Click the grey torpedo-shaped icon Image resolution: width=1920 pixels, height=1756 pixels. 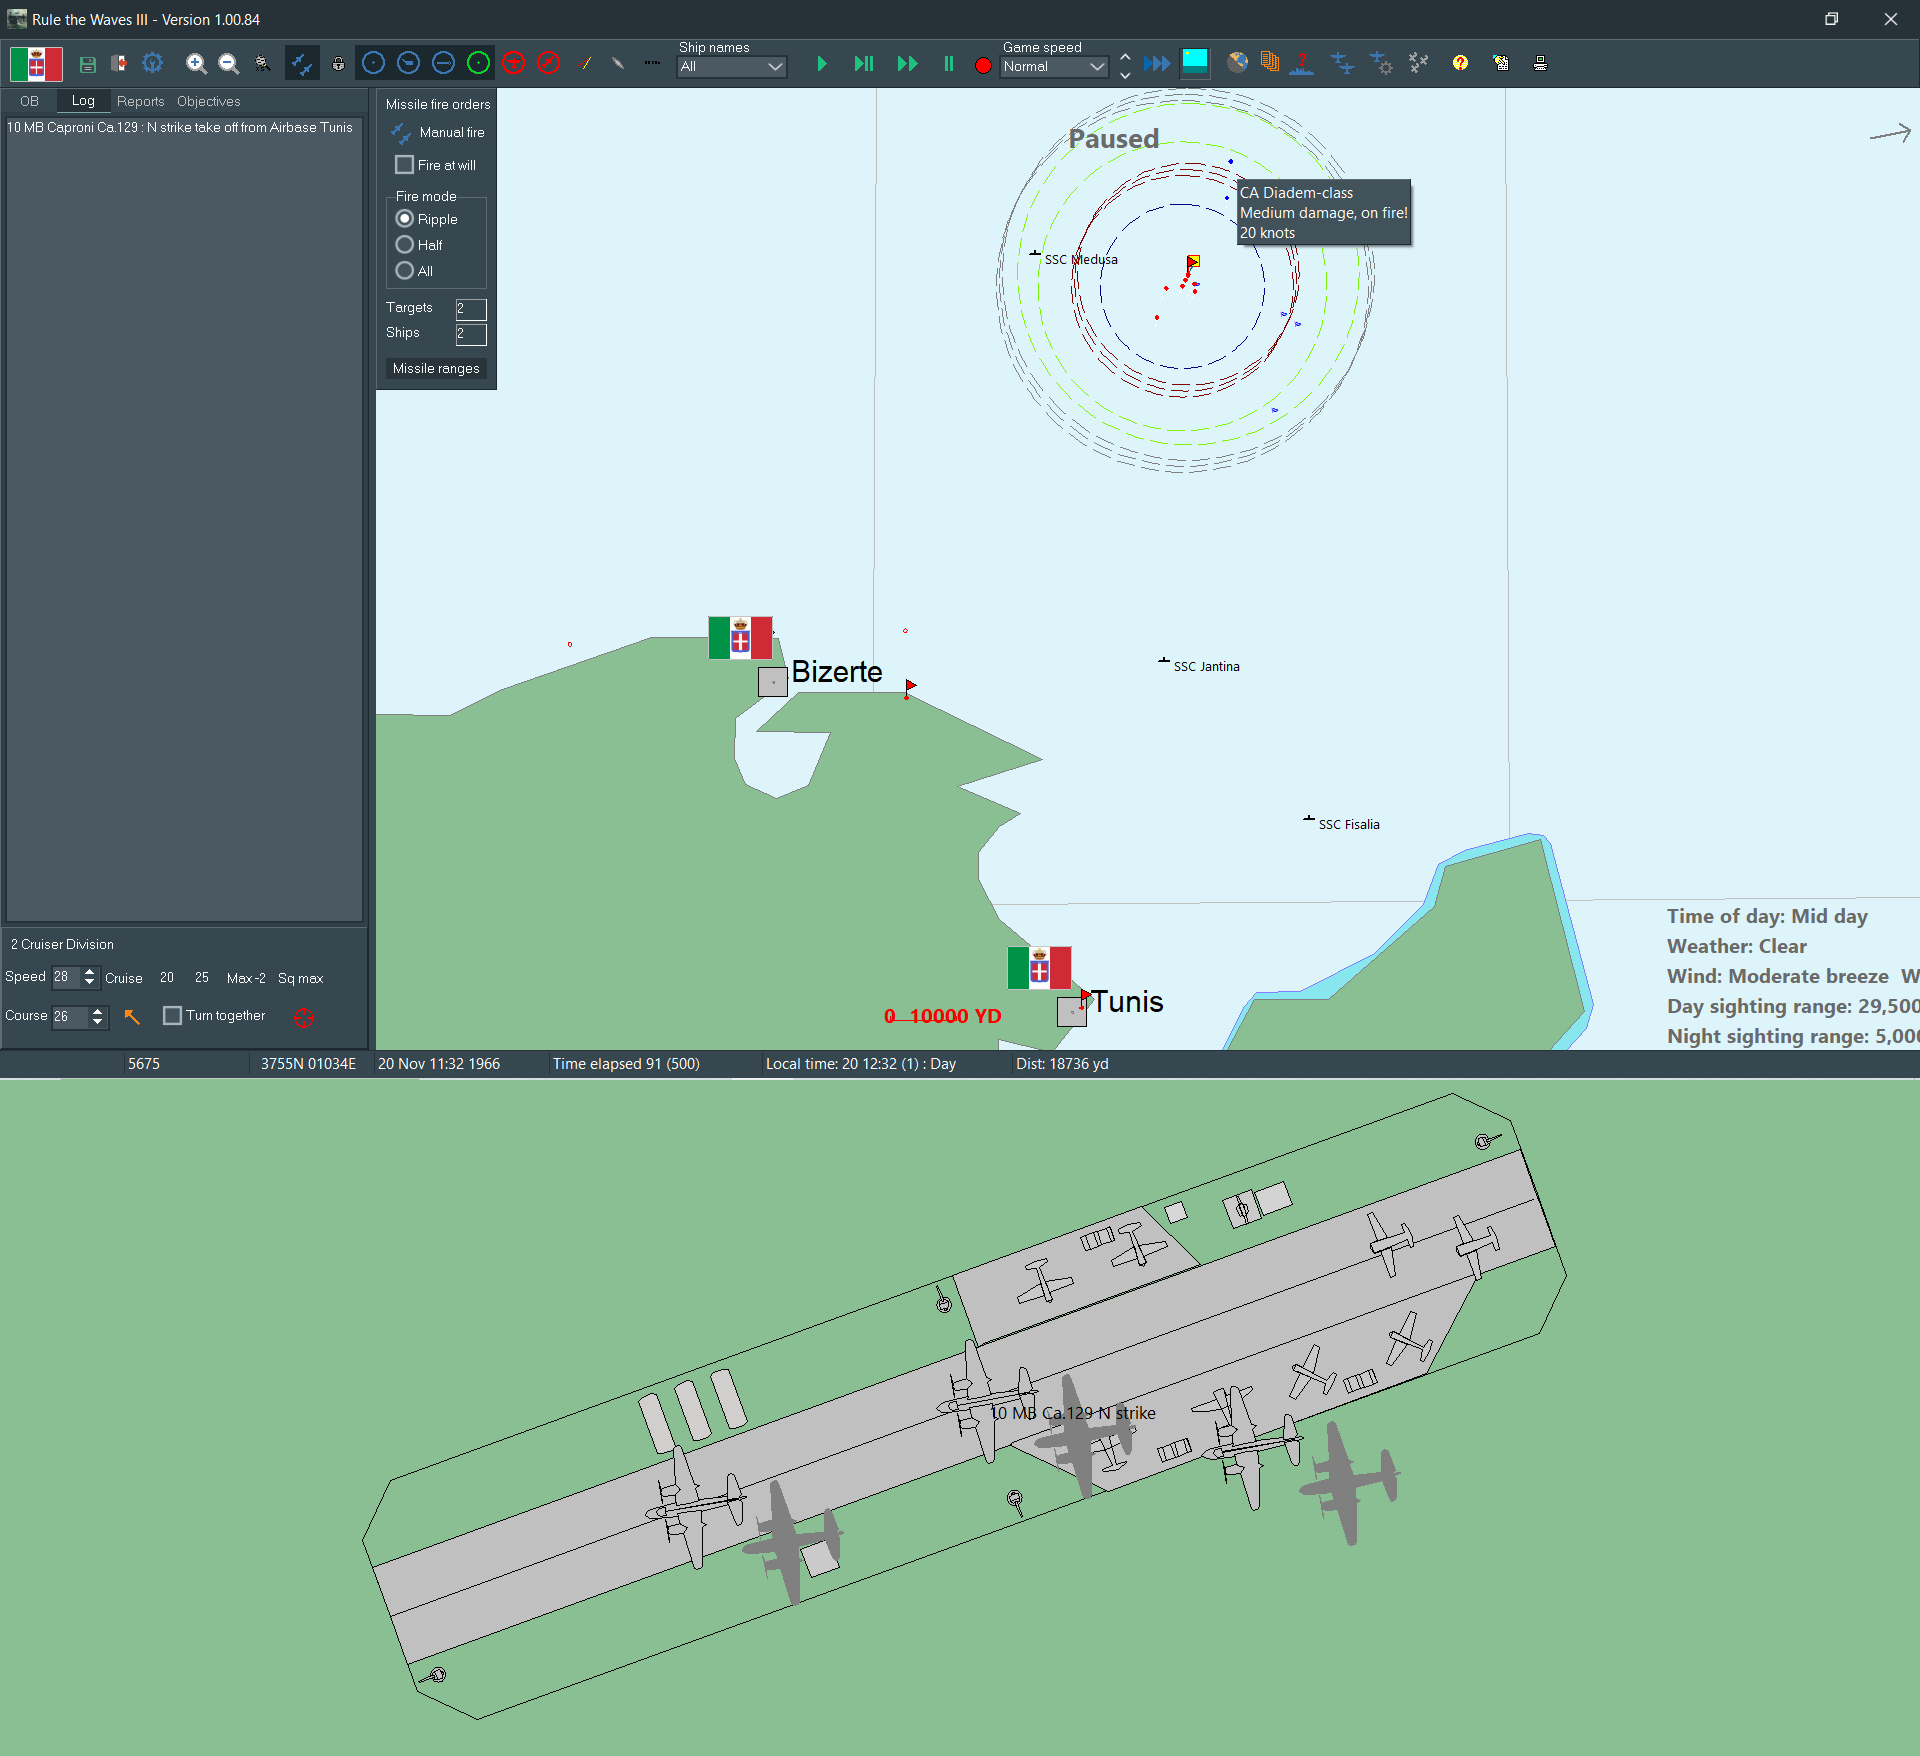coord(618,64)
